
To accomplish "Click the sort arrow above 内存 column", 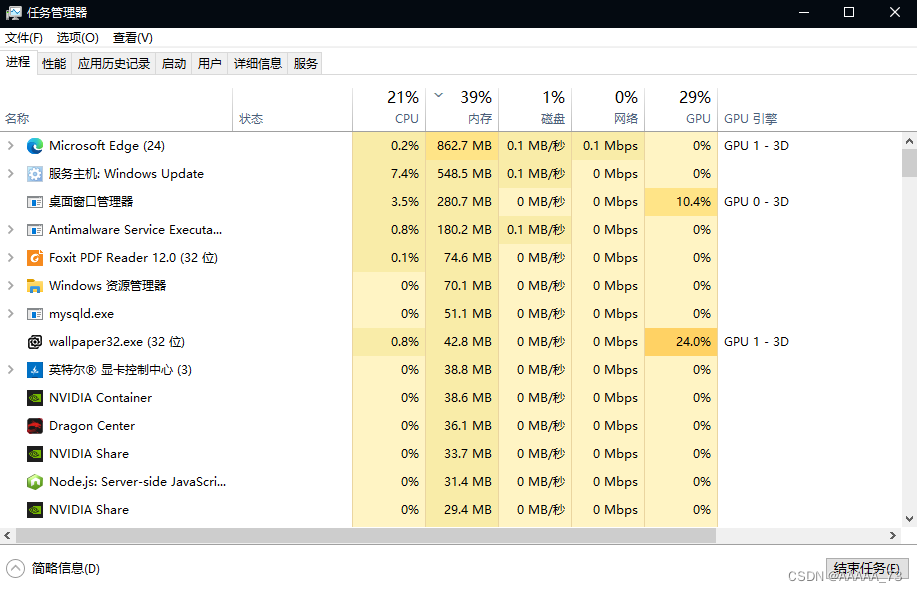I will pyautogui.click(x=439, y=95).
